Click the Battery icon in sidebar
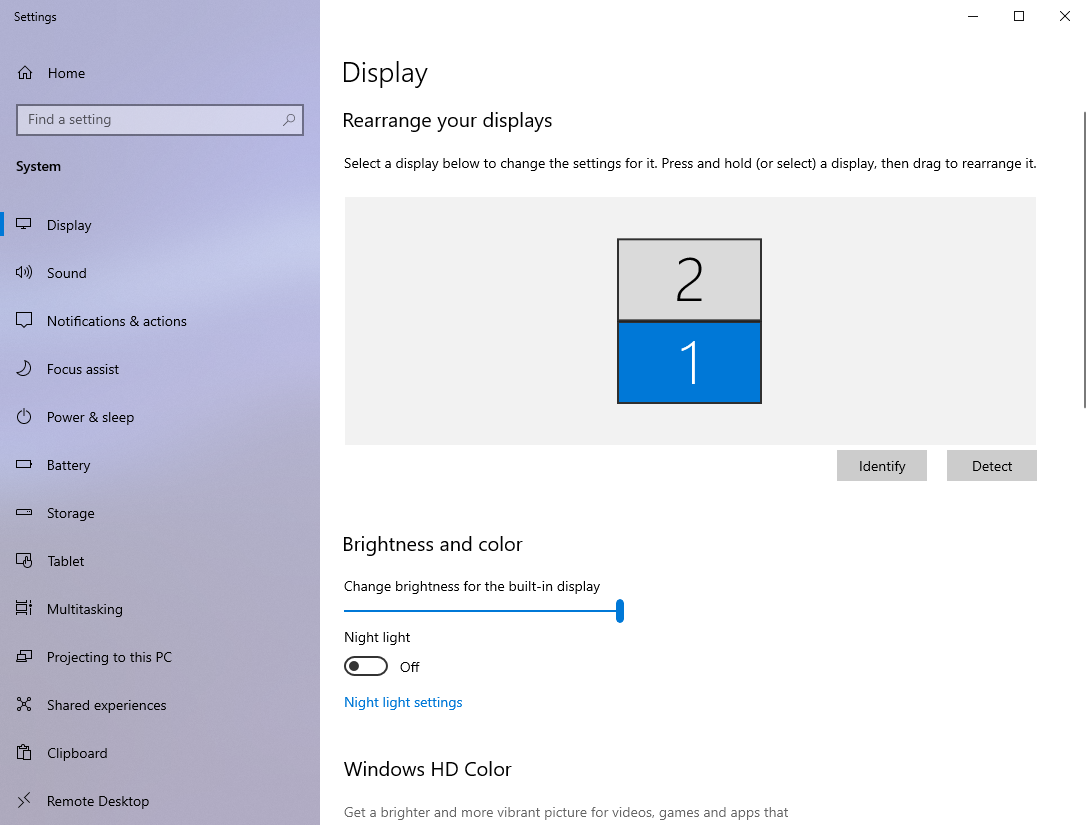The width and height of the screenshot is (1088, 825). tap(25, 465)
